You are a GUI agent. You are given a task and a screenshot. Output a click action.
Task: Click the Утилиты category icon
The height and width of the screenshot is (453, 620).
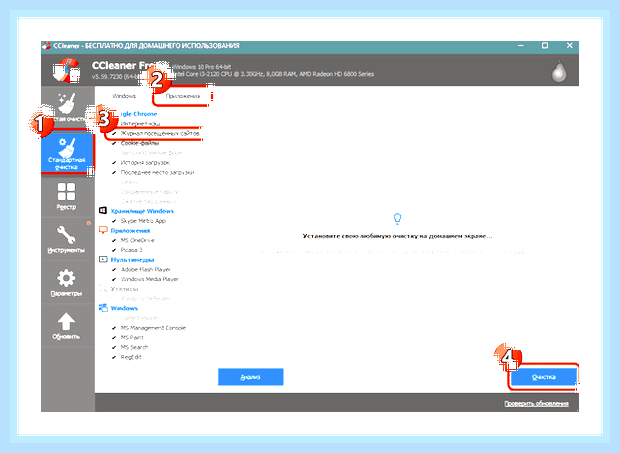103,289
